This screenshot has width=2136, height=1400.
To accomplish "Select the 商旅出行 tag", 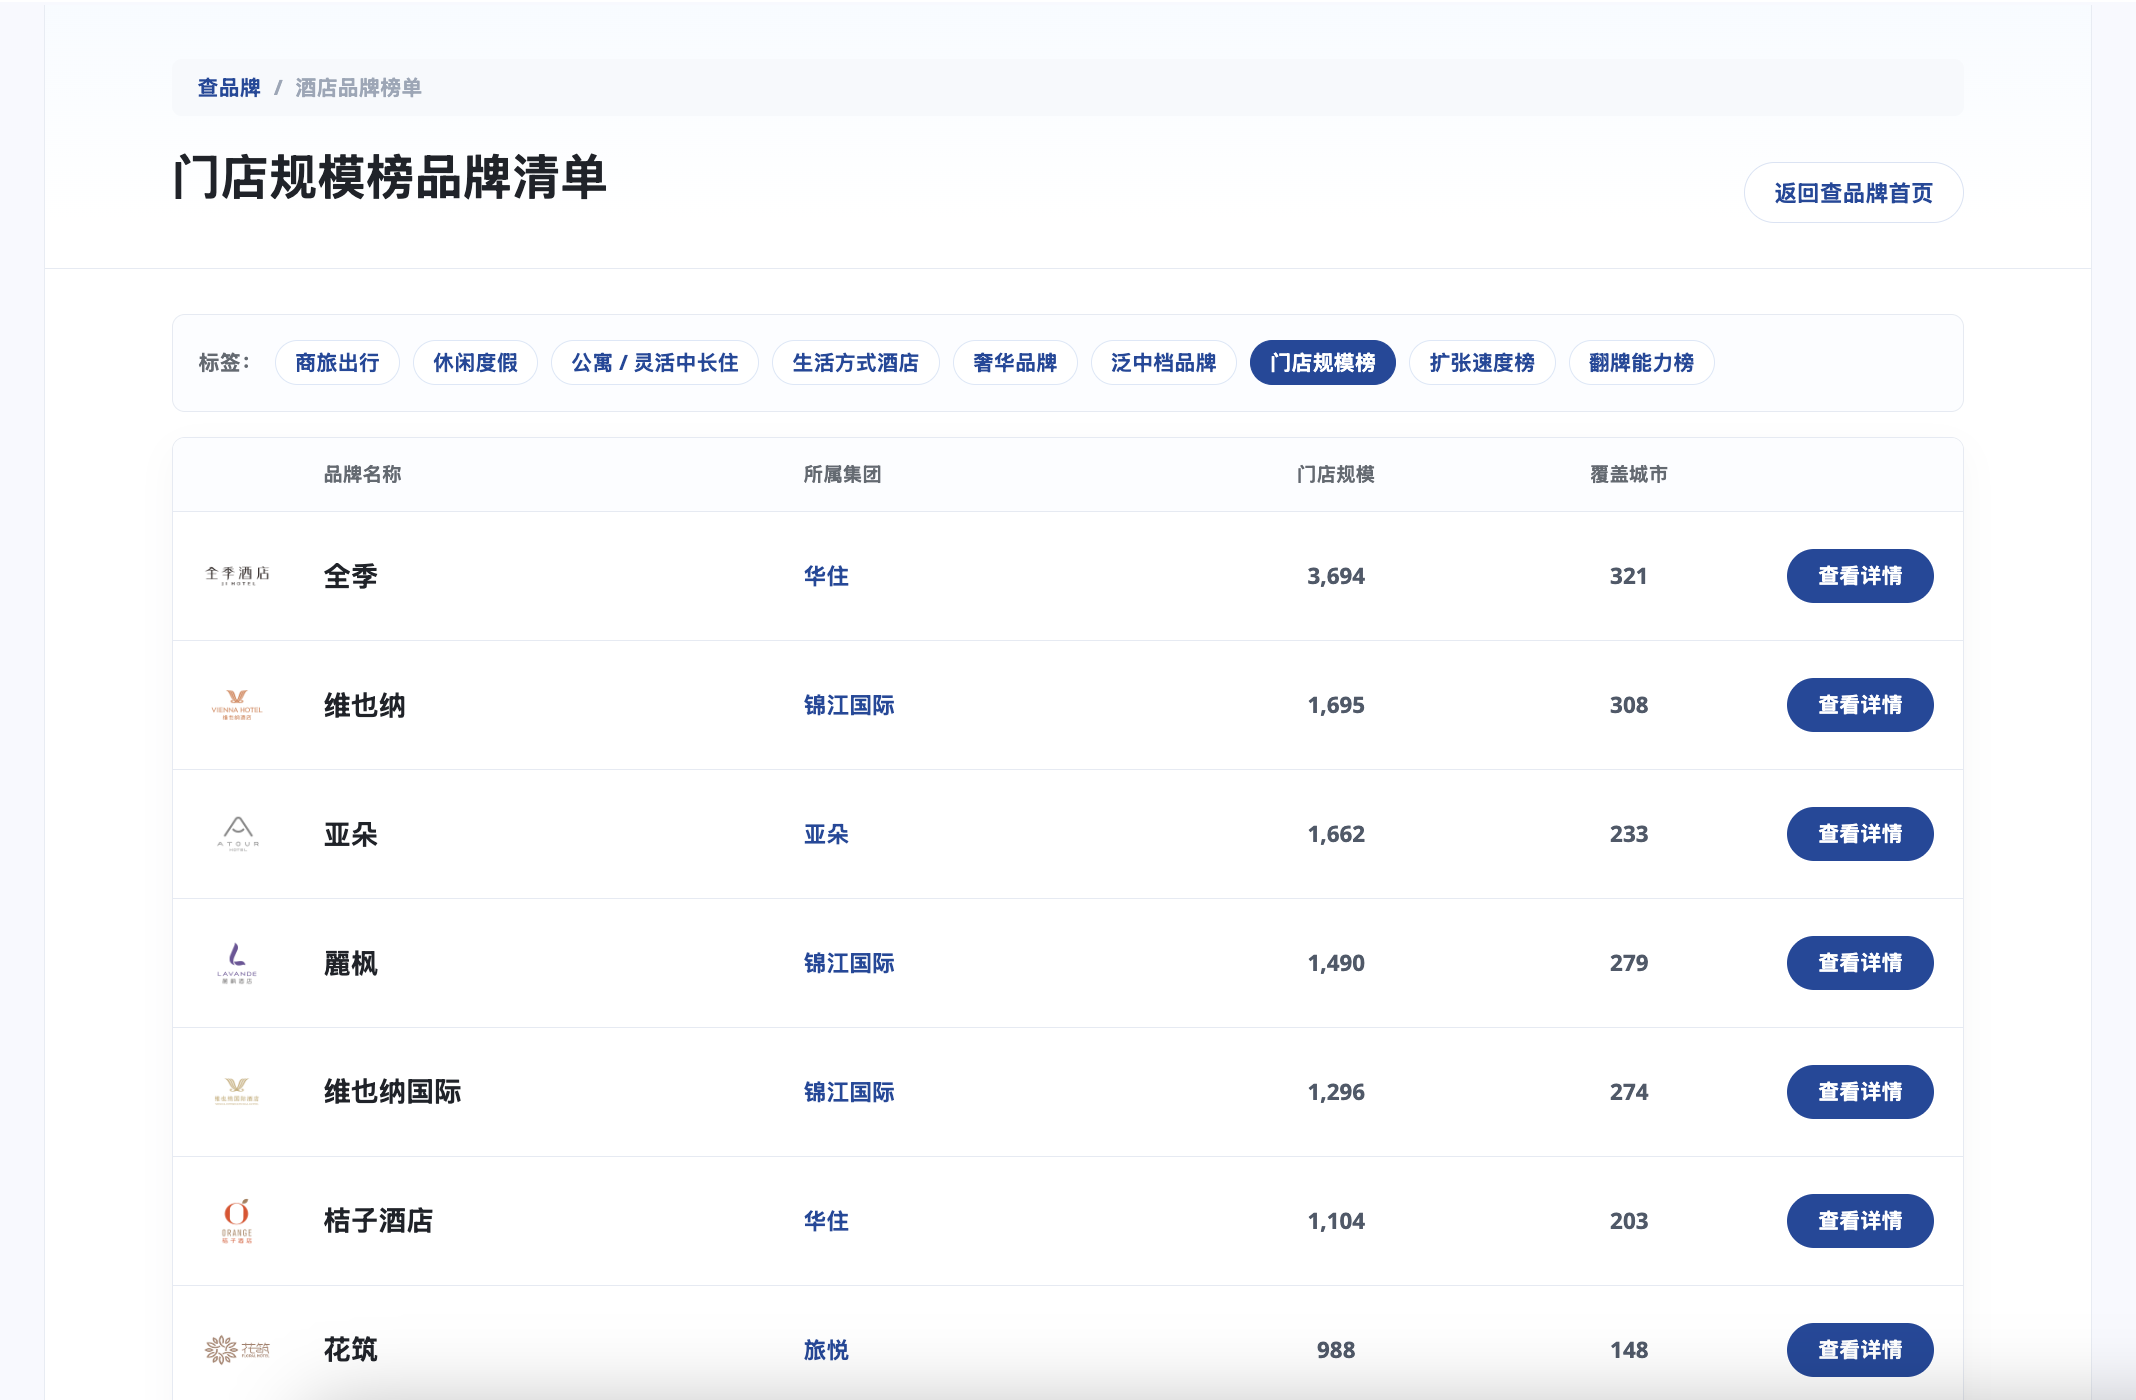I will (x=337, y=363).
